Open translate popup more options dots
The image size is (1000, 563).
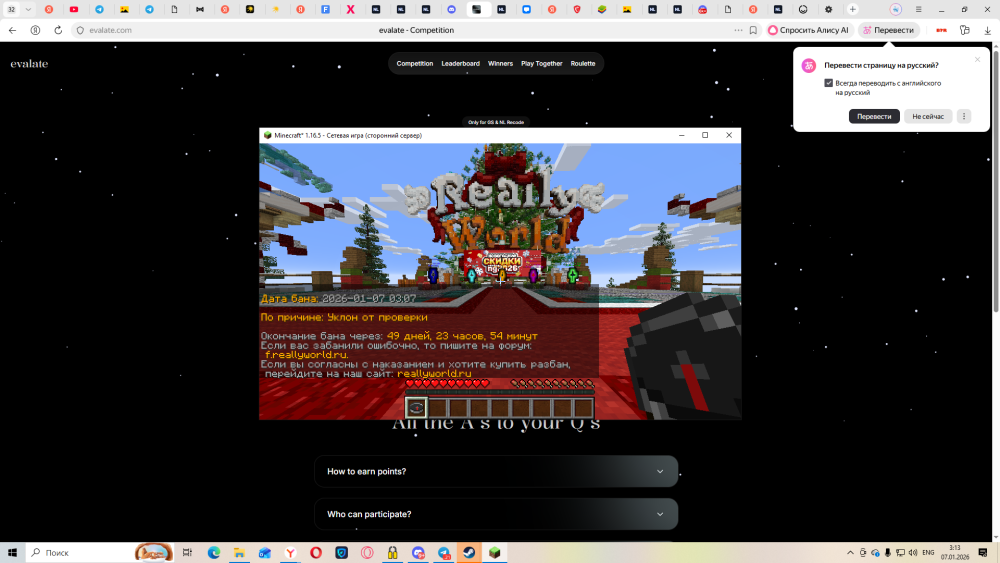point(964,116)
